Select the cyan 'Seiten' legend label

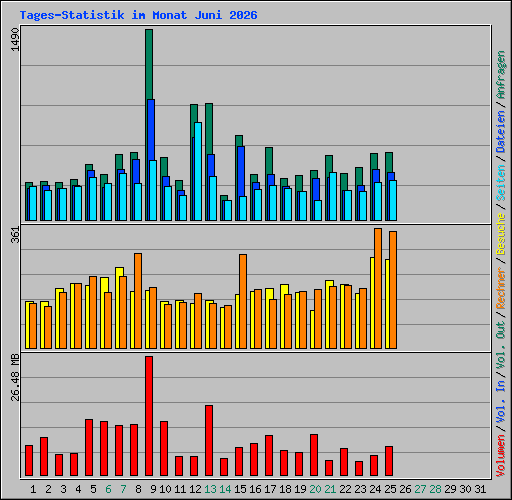point(501,183)
